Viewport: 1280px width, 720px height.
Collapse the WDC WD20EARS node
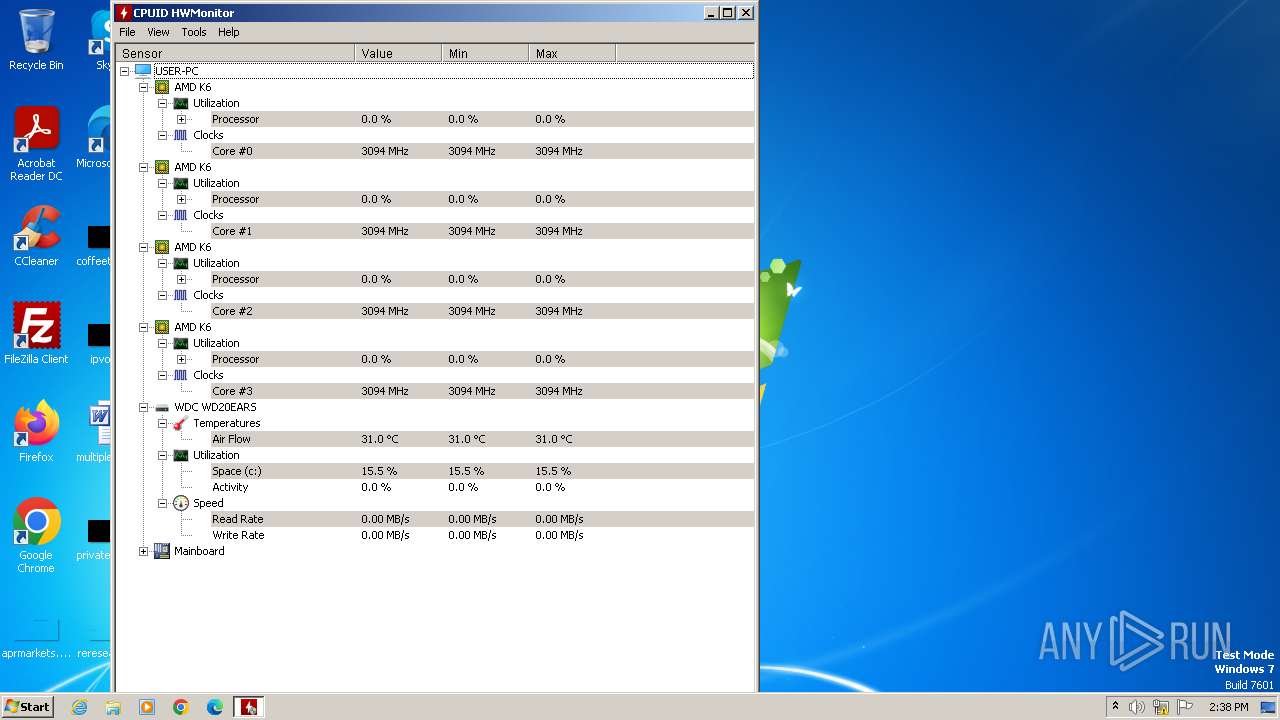click(x=143, y=407)
